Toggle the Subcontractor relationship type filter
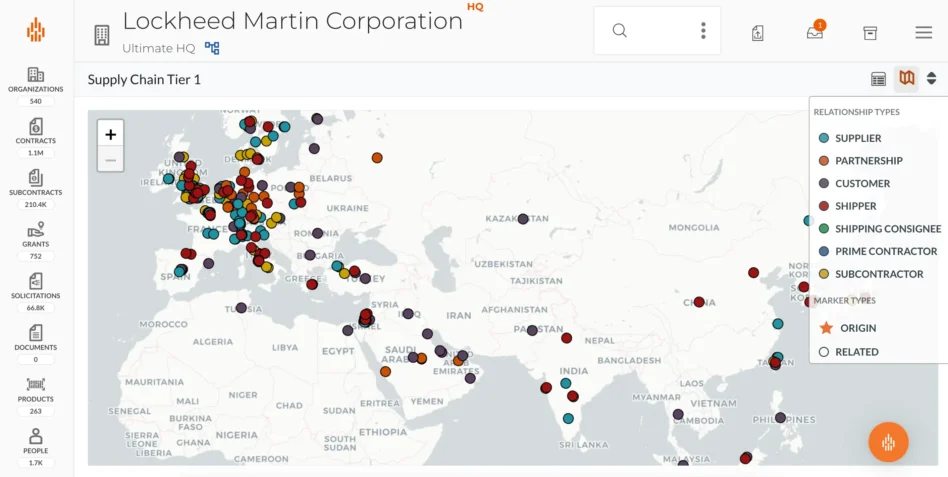The width and height of the screenshot is (948, 477). pyautogui.click(x=878, y=274)
